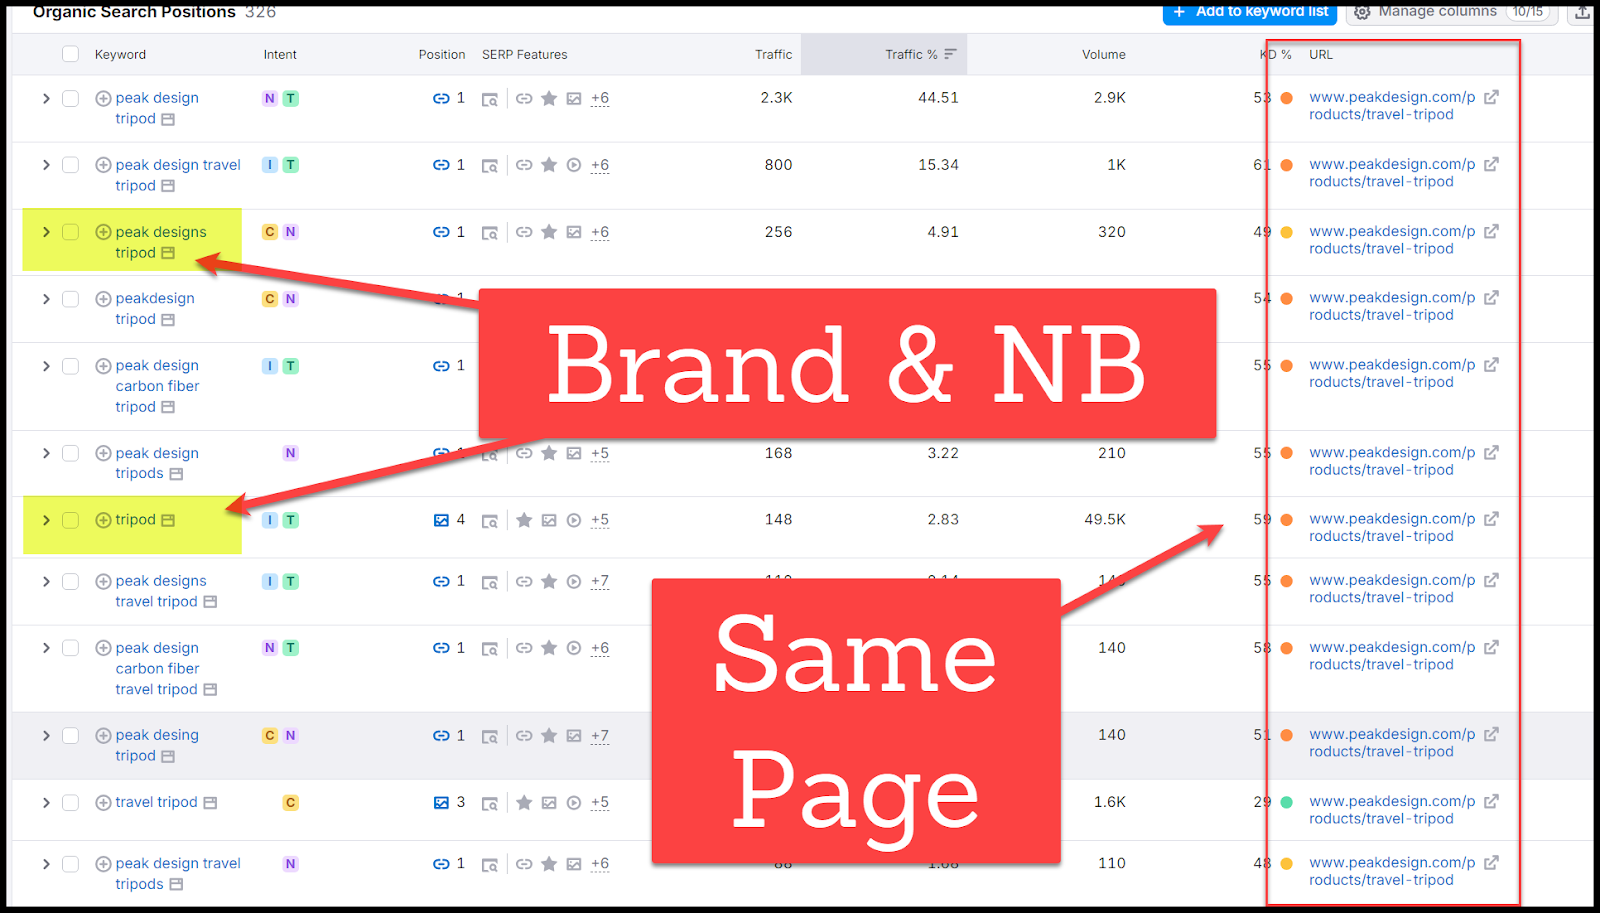Open external URL icon for 'peak design travel tripods'
The image size is (1600, 913).
coord(1491,862)
